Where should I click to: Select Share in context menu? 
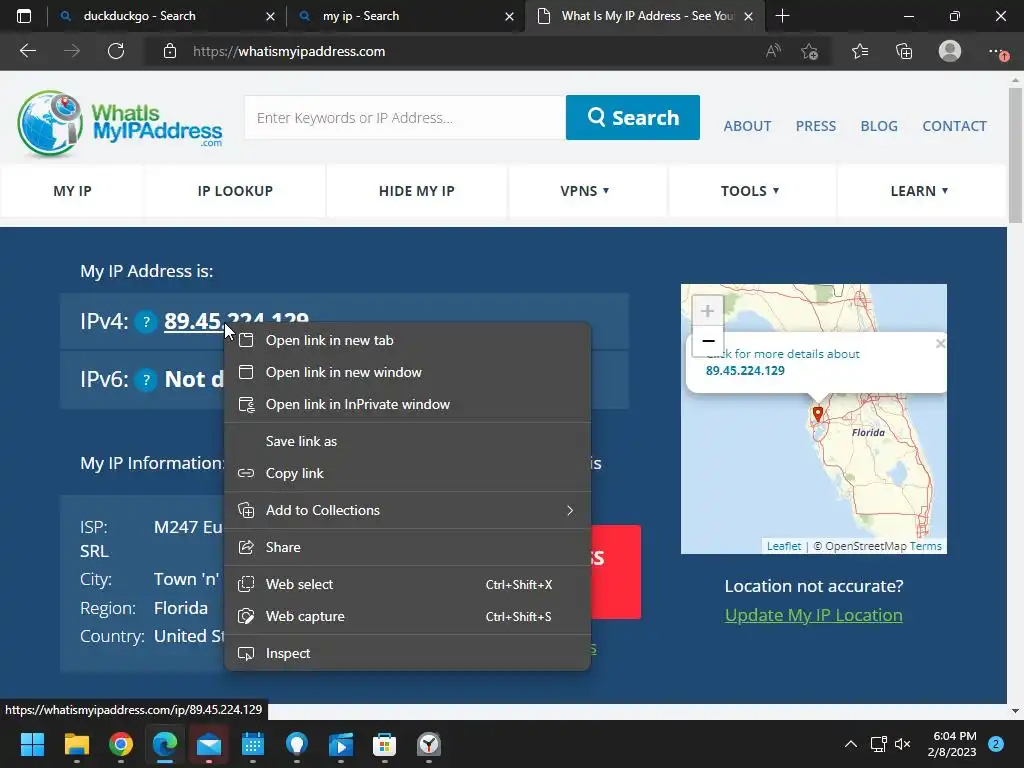(x=408, y=547)
